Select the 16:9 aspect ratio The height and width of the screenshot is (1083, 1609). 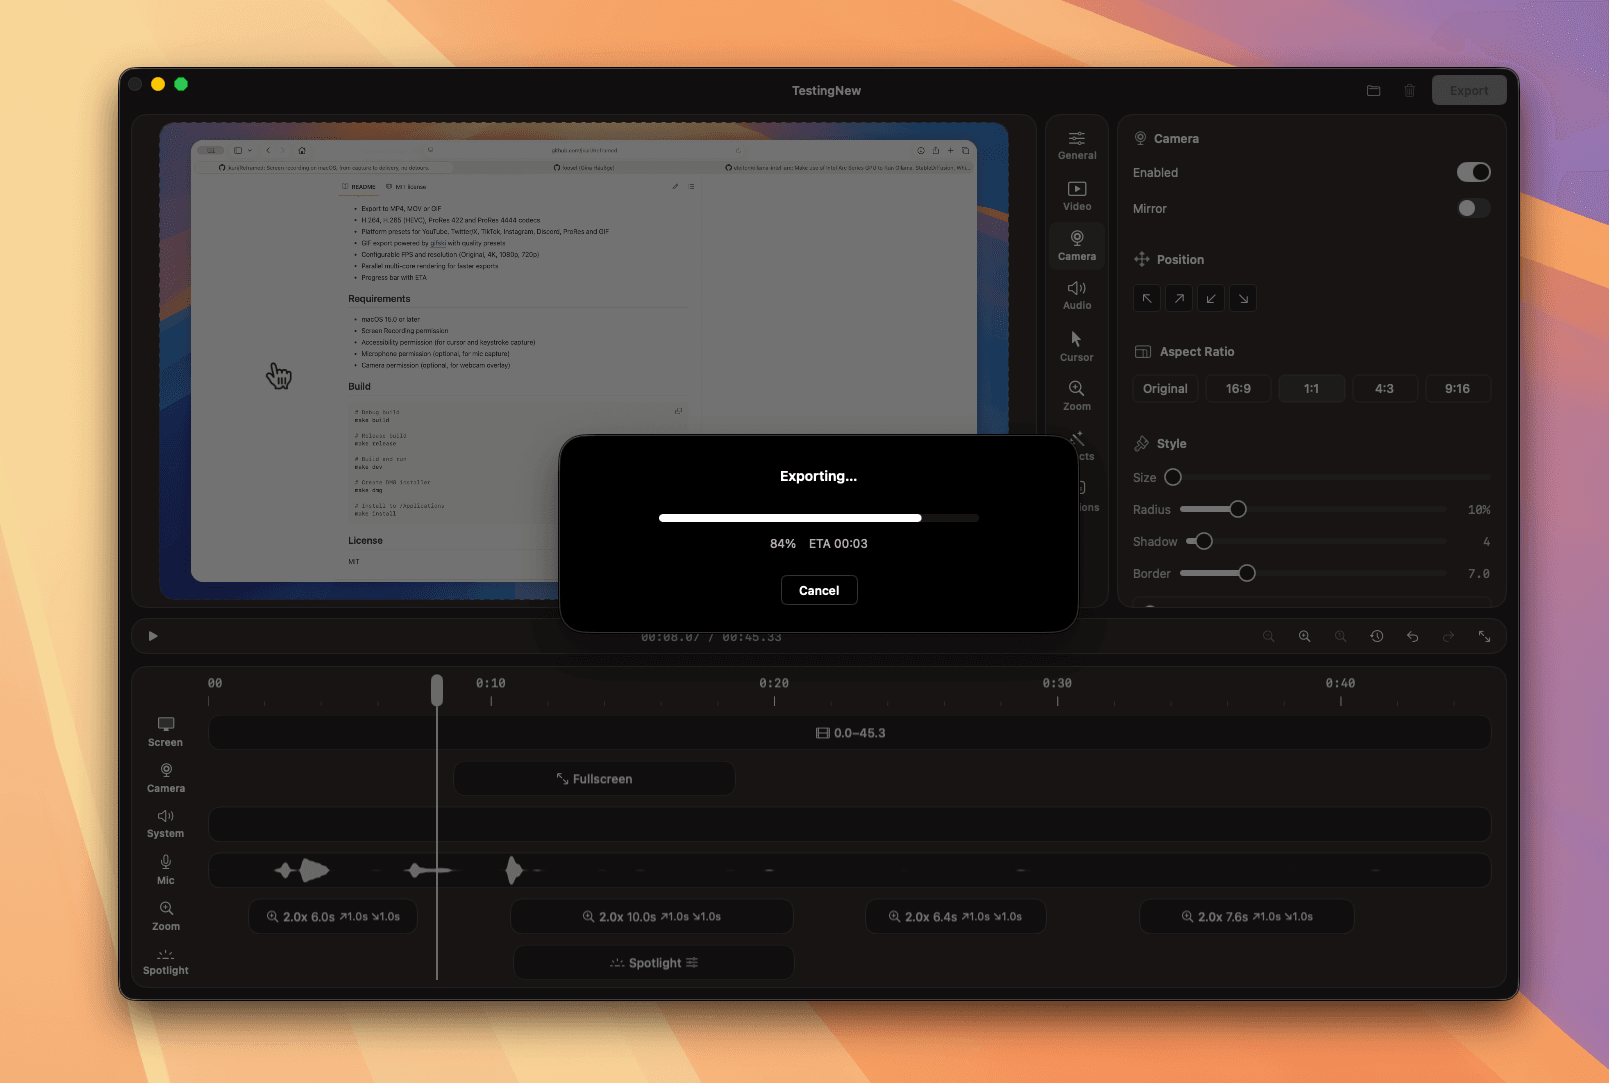[1238, 388]
